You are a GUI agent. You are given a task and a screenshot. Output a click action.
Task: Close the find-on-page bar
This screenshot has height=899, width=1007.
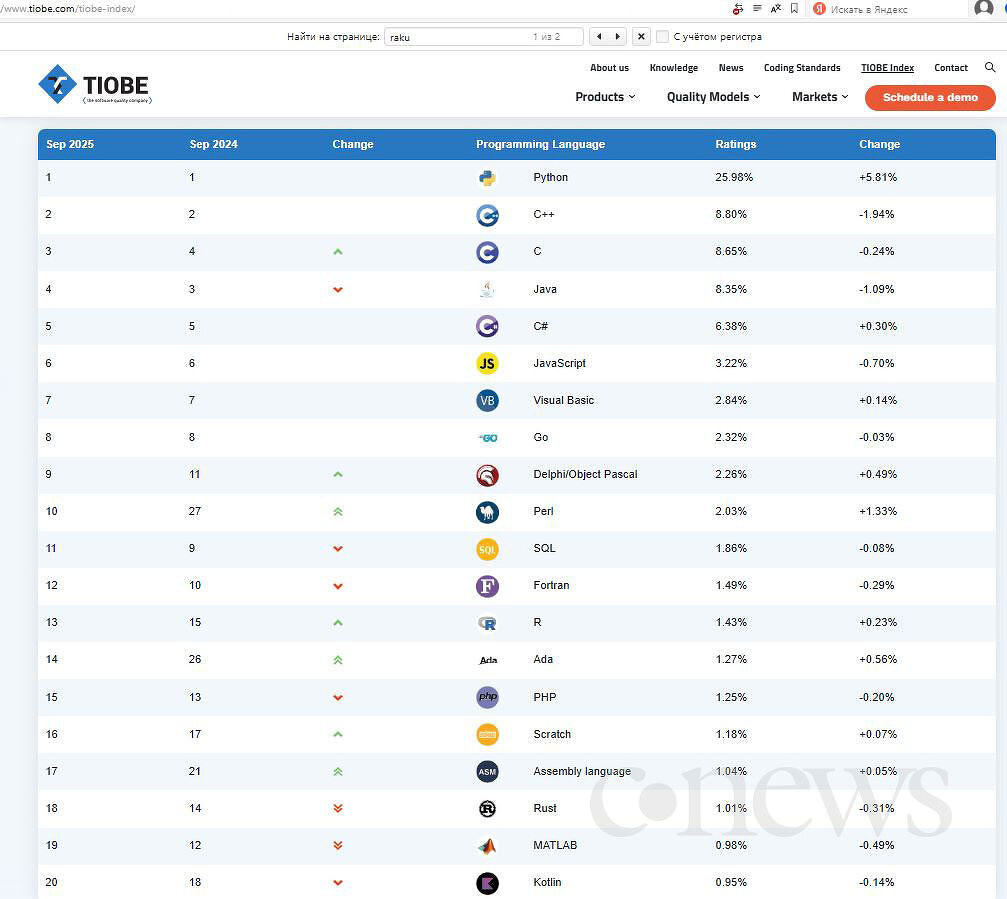(641, 37)
